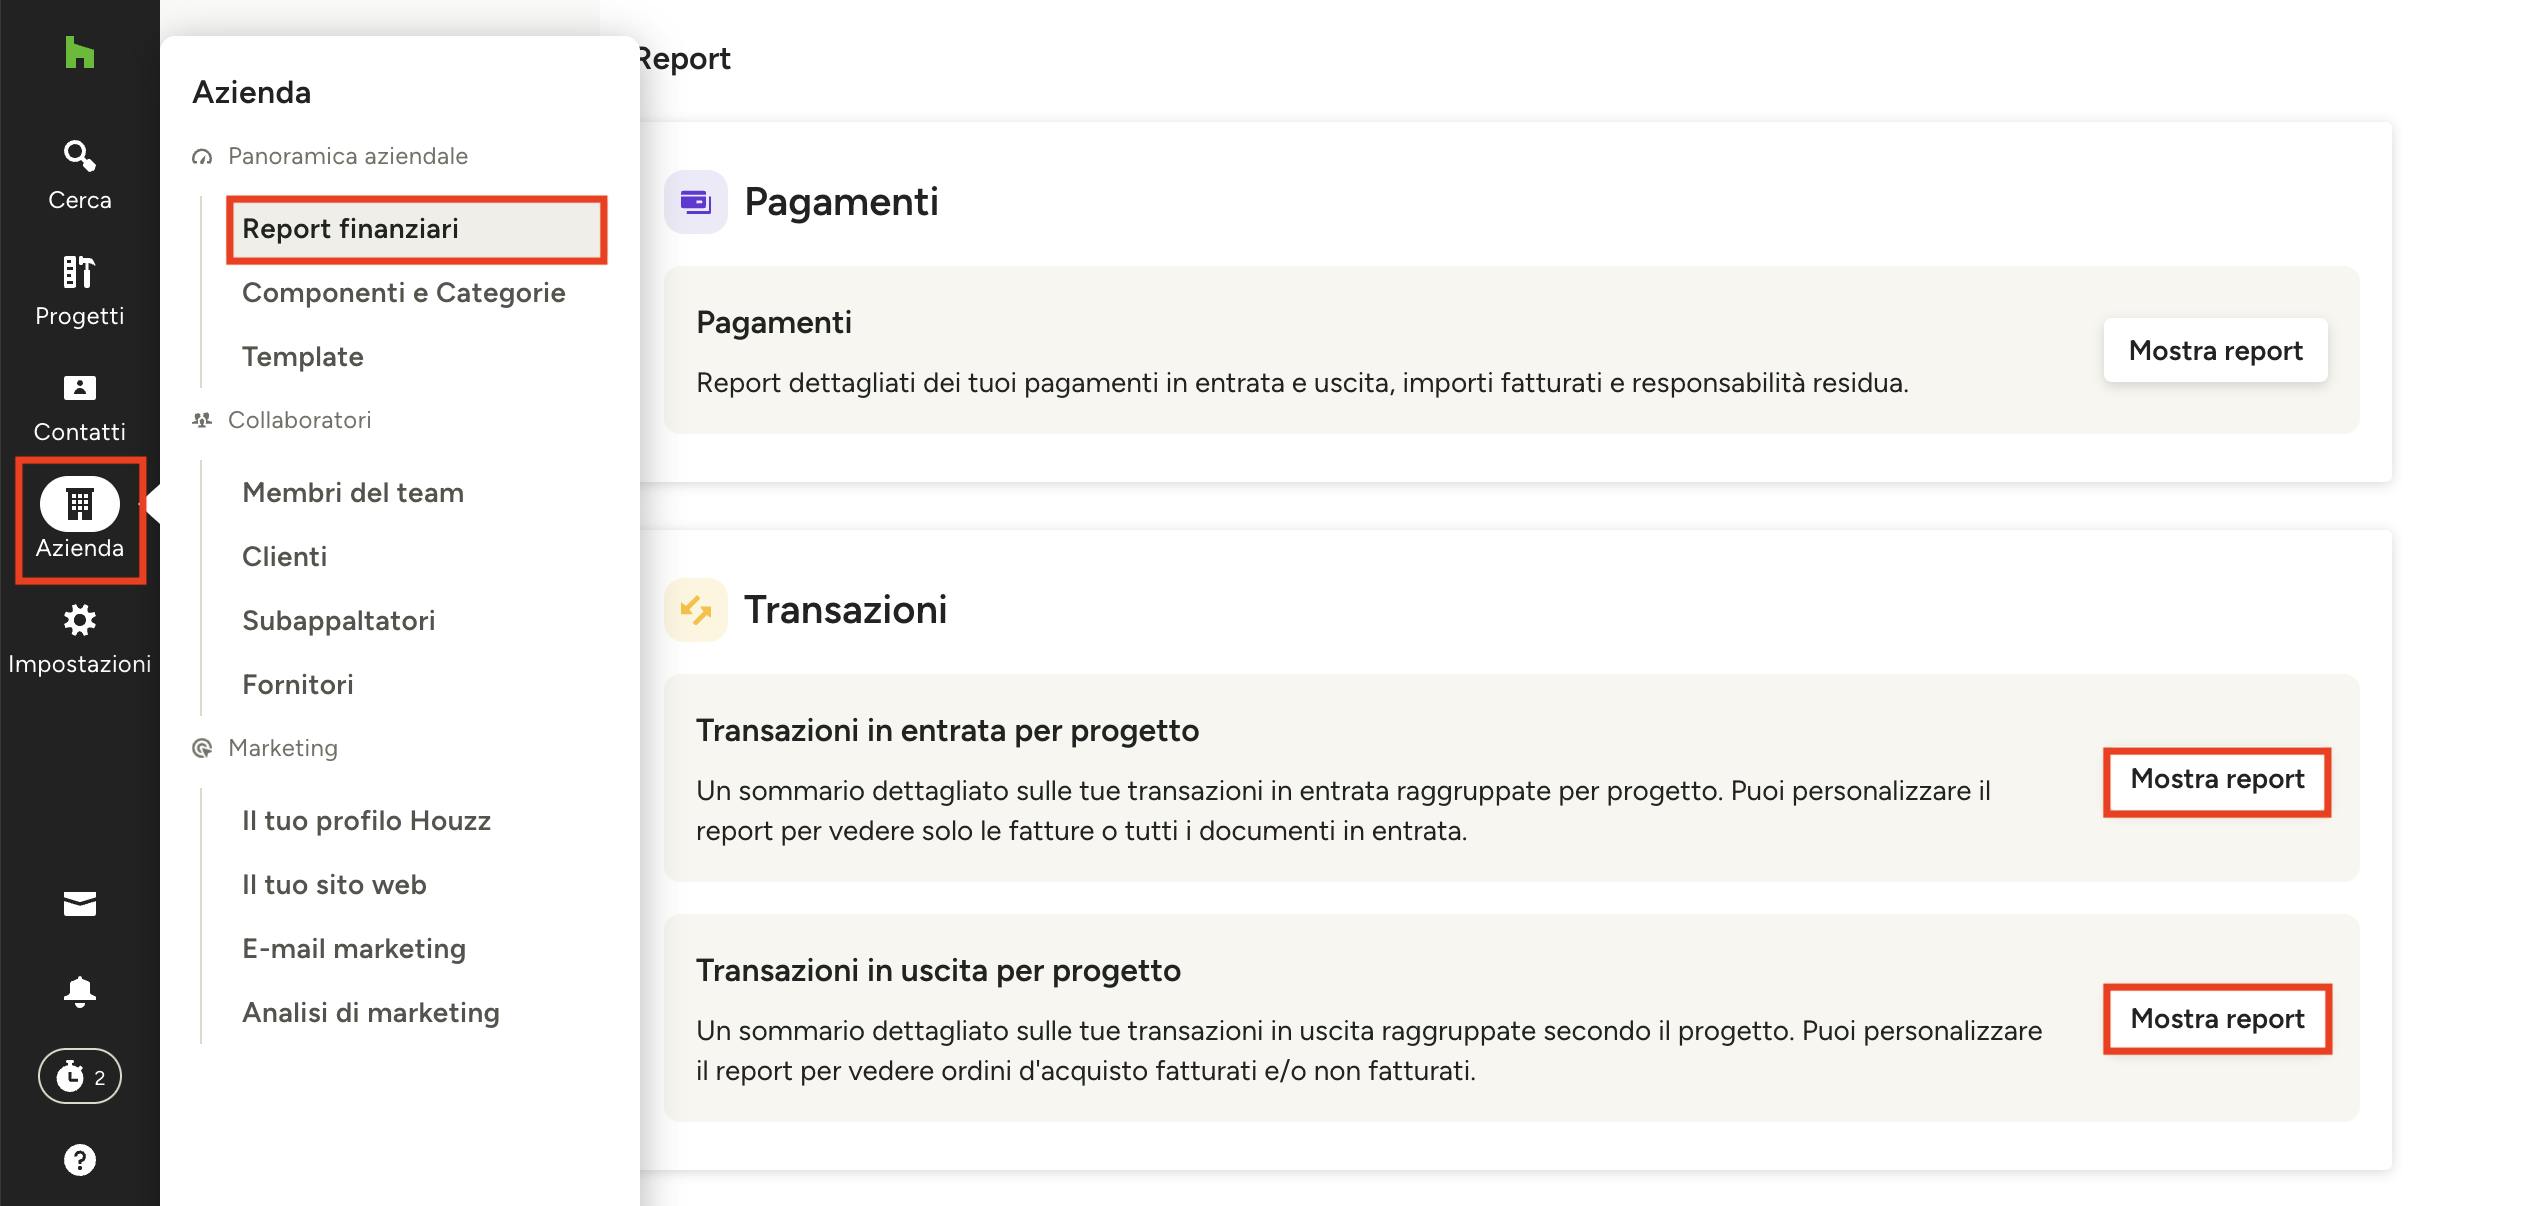
Task: Show the Pagamenti report
Action: pos(2216,350)
